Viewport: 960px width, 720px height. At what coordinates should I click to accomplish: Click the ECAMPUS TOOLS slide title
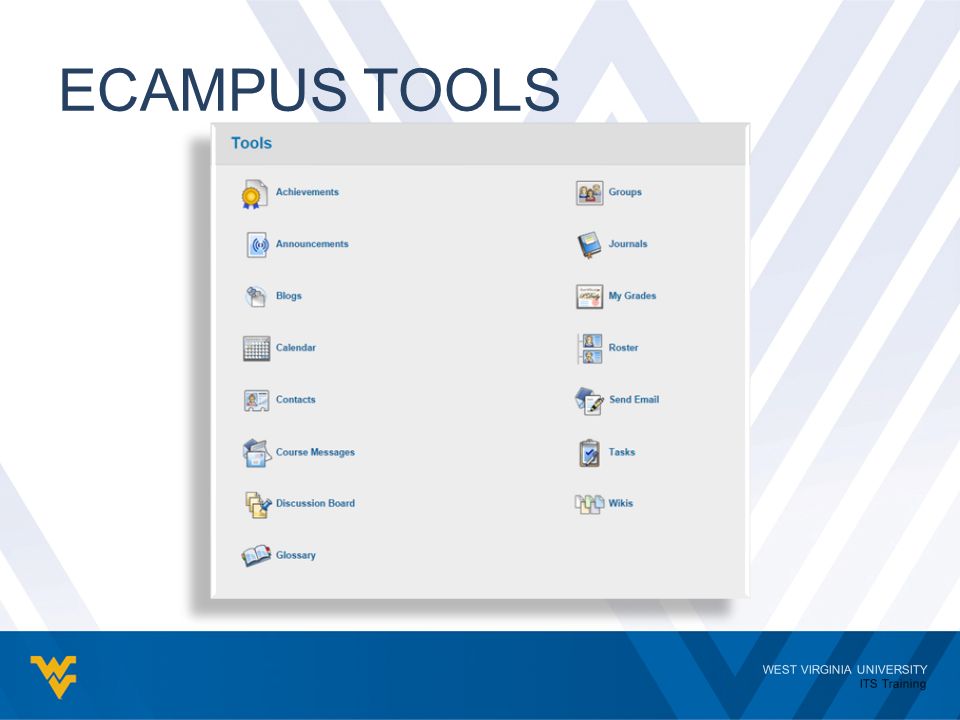(309, 90)
